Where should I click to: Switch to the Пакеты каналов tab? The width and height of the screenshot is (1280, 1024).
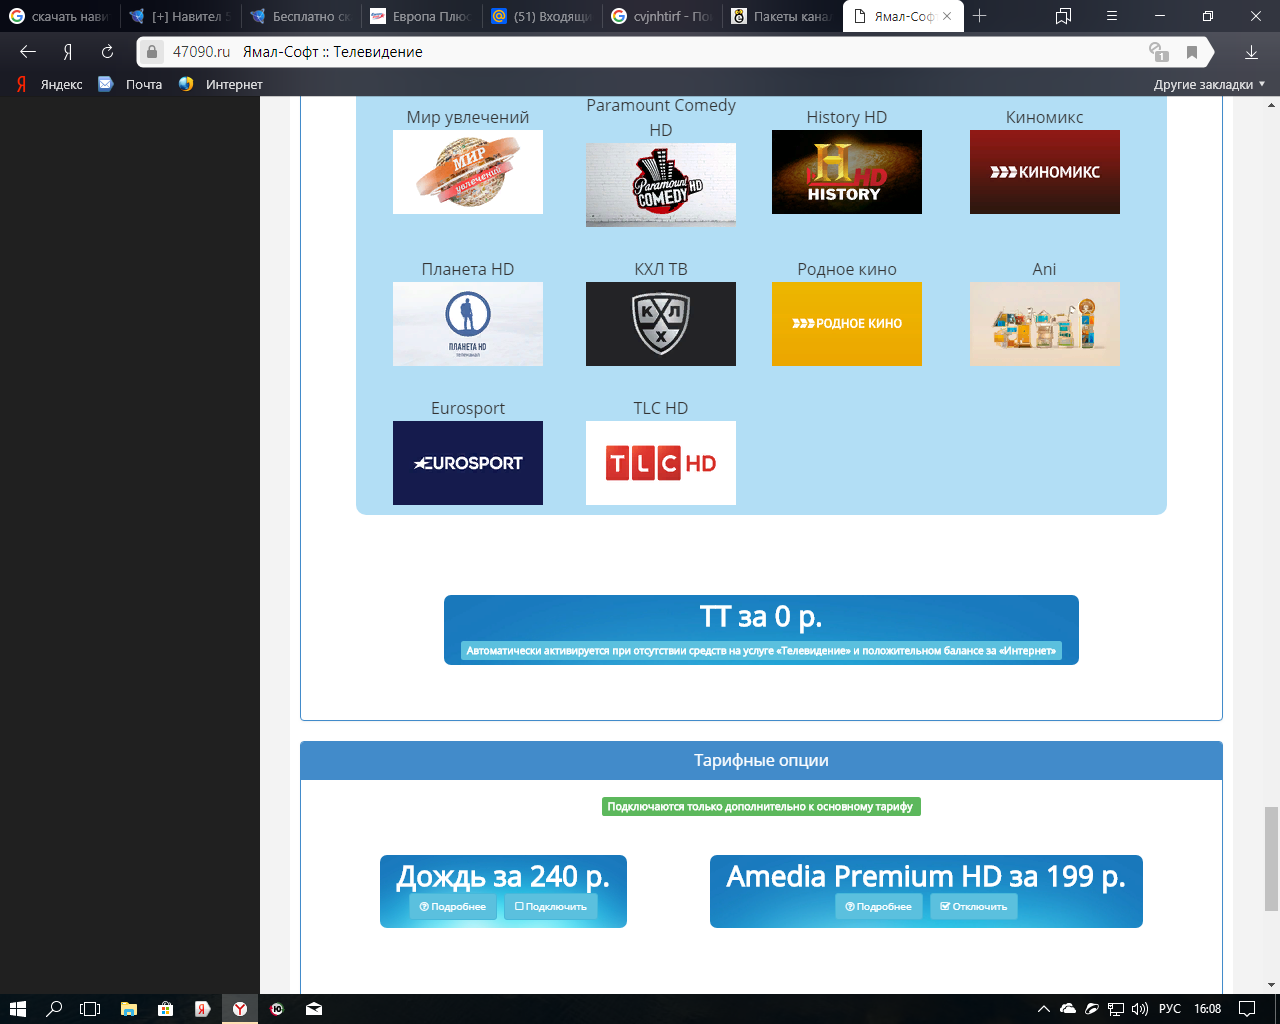(x=781, y=16)
